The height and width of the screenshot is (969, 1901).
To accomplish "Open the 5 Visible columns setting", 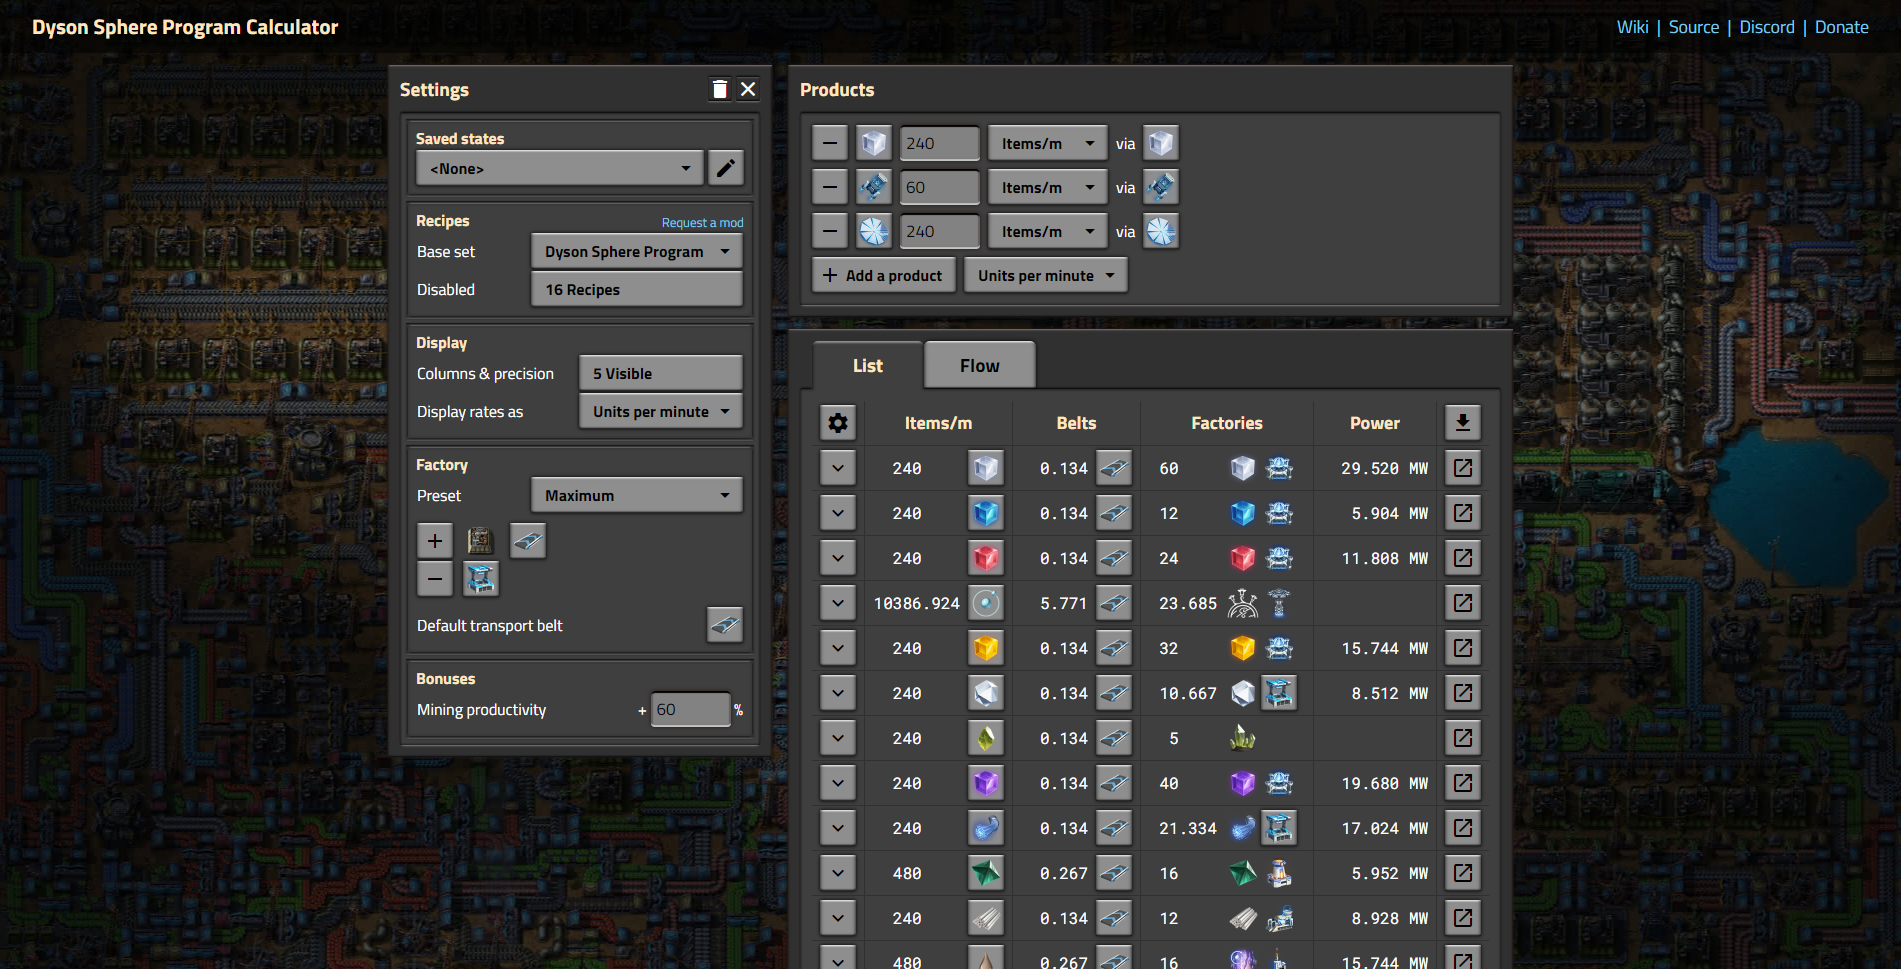I will 660,373.
